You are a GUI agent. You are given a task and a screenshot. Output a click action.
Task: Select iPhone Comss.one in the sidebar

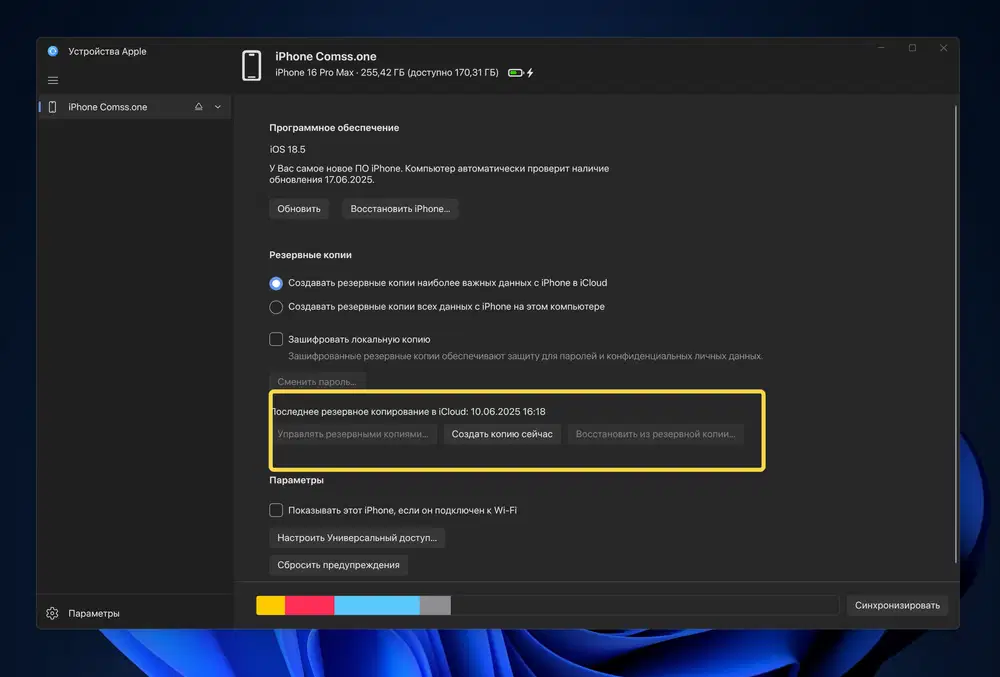click(x=135, y=107)
